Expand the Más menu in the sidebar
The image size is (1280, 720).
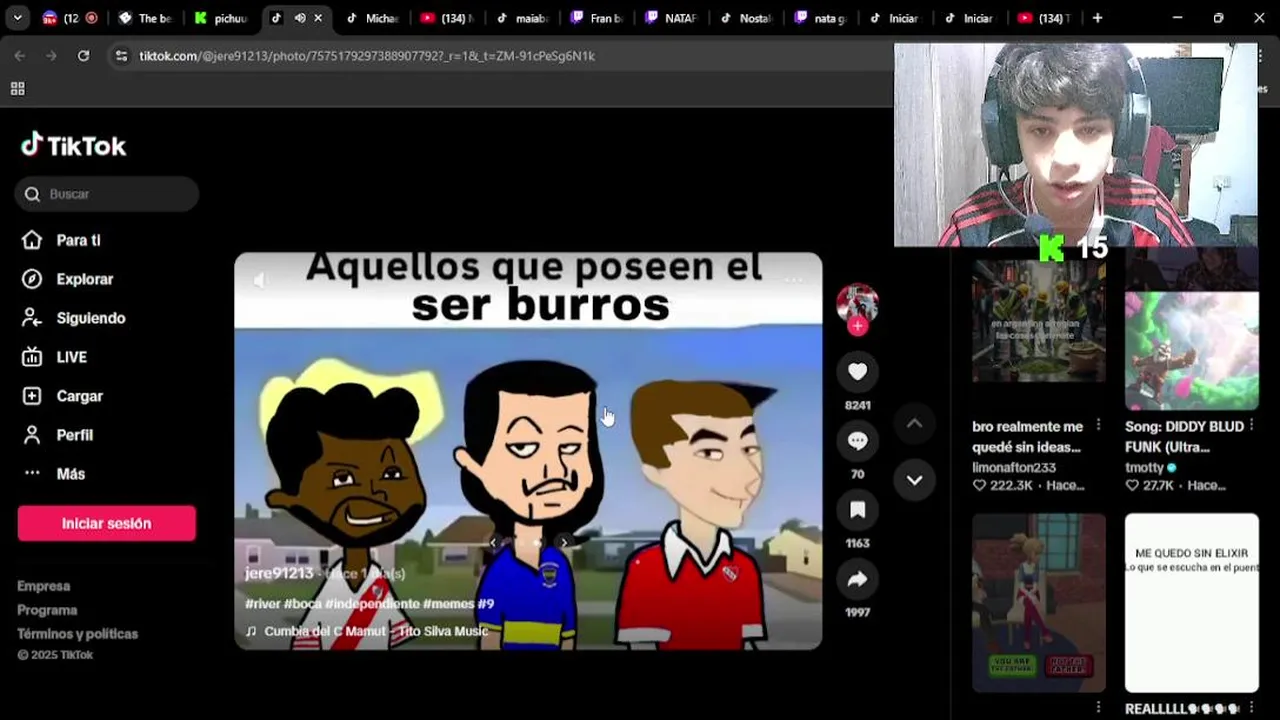70,474
